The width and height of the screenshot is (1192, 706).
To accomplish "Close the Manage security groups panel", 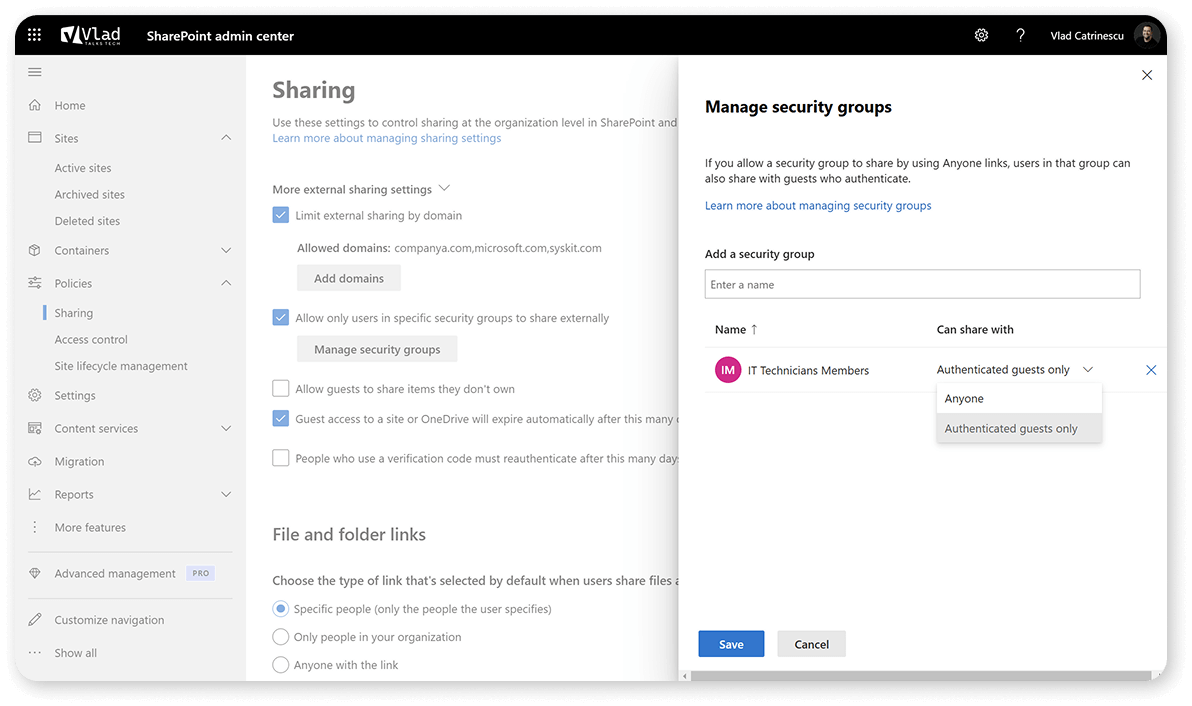I will click(1146, 74).
